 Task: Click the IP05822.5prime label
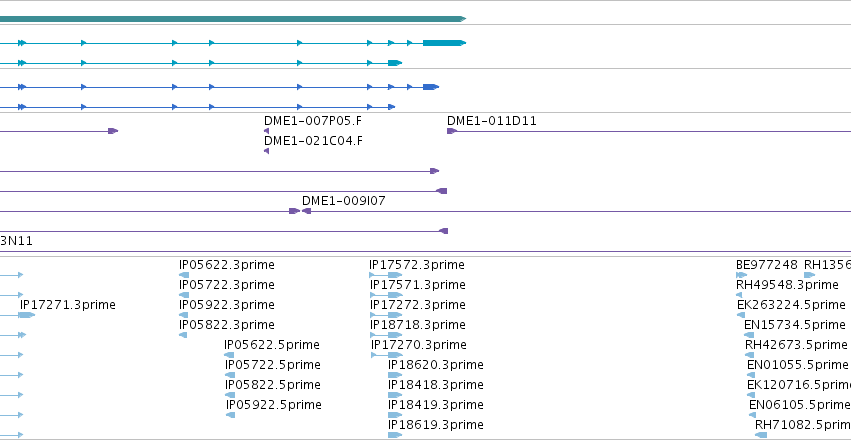273,385
